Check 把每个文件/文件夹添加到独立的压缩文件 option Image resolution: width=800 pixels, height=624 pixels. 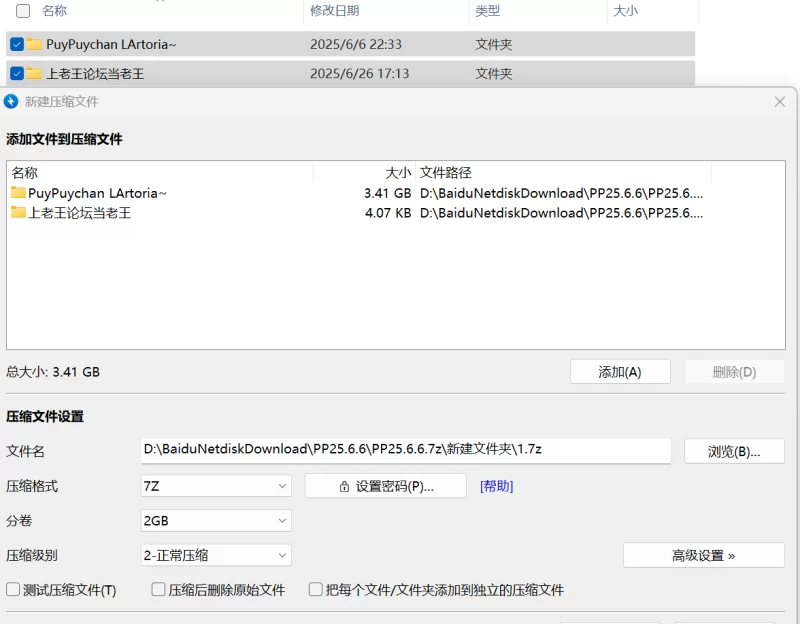click(316, 589)
